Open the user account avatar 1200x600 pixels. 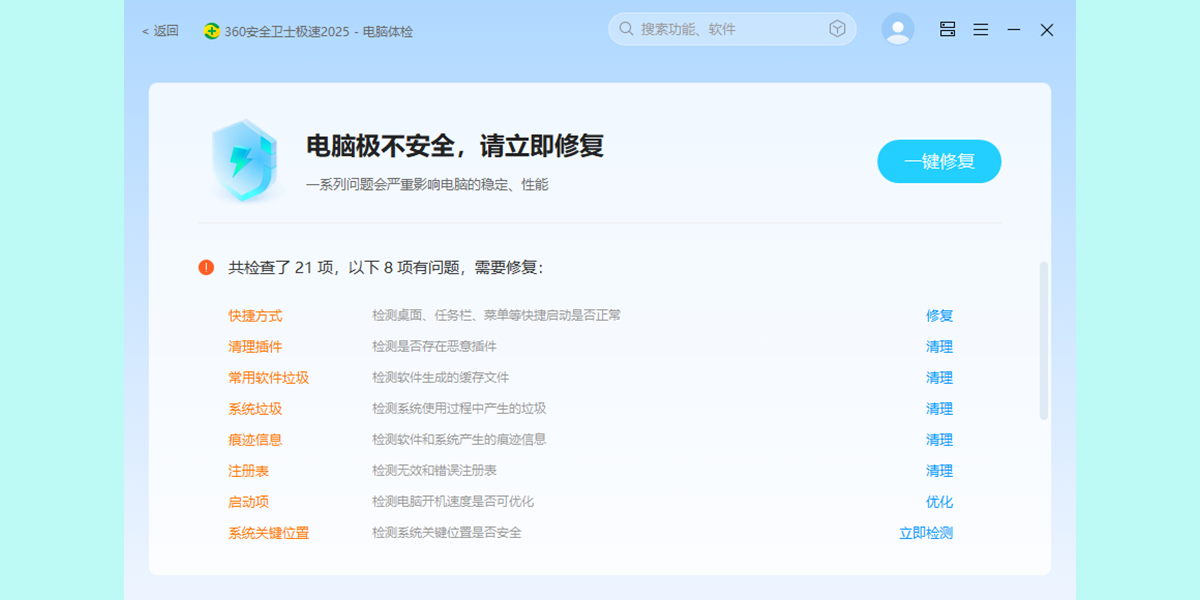(898, 29)
